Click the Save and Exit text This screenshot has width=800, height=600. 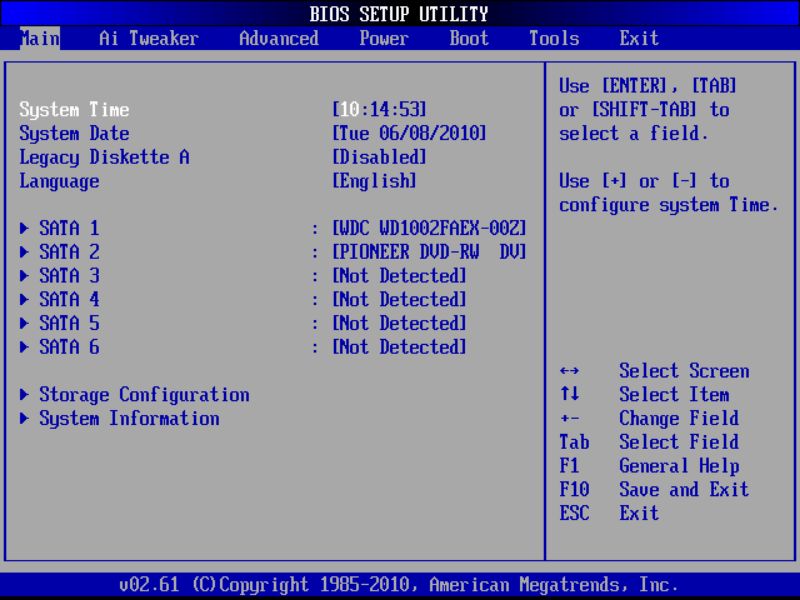[x=684, y=489]
